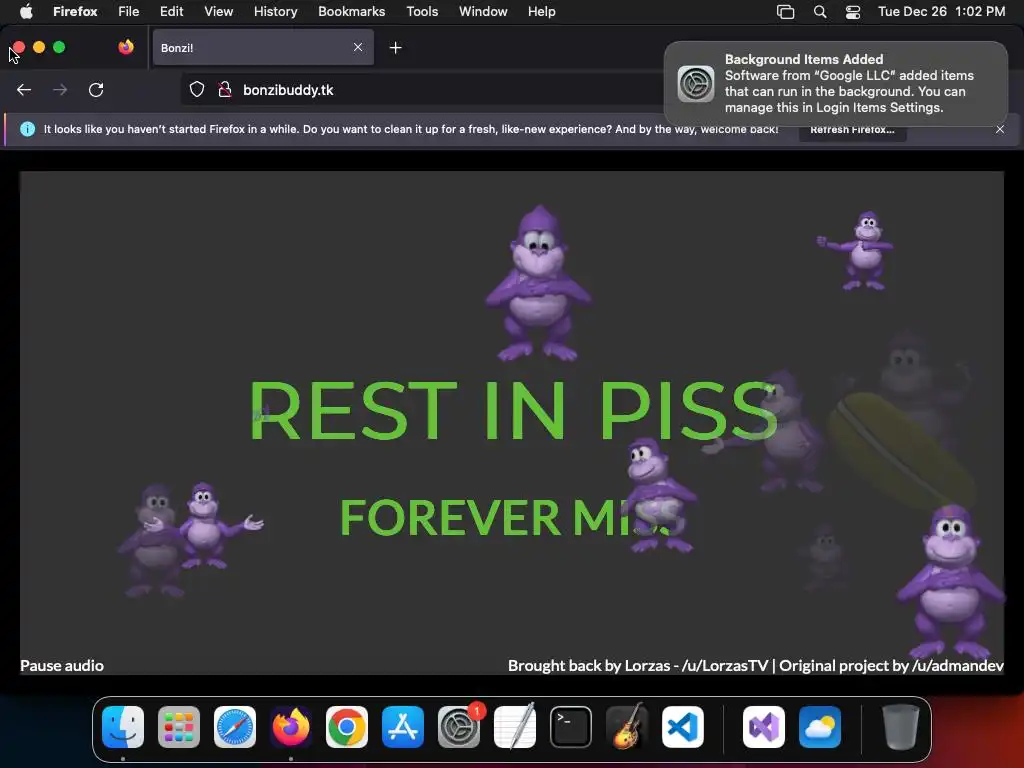The width and height of the screenshot is (1024, 768).
Task: Open Terminal from the Dock
Action: point(571,727)
